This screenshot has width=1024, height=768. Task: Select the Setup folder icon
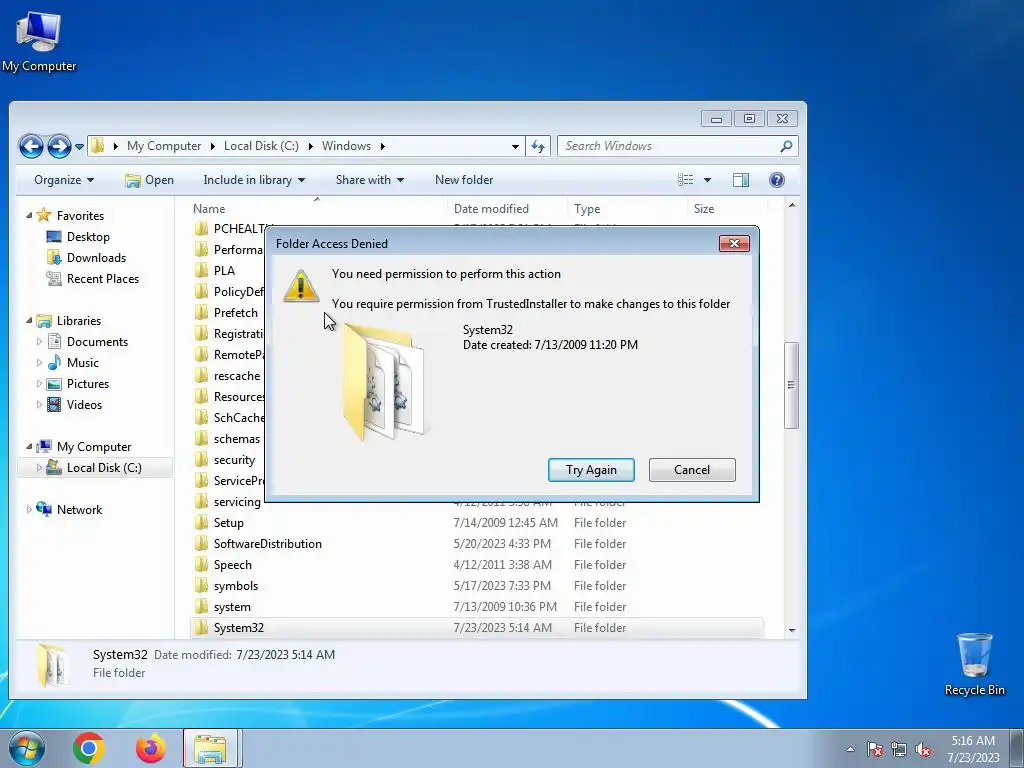(201, 523)
